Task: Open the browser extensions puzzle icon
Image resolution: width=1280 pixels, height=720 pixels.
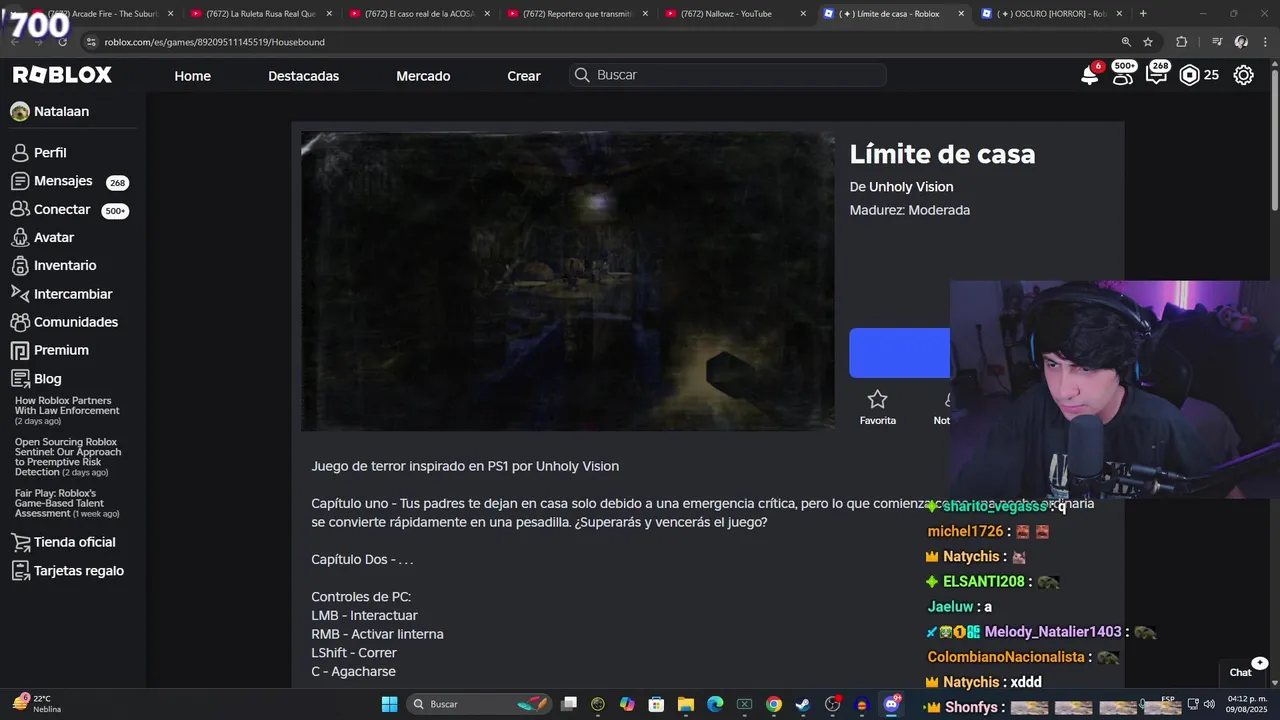Action: point(1182,42)
